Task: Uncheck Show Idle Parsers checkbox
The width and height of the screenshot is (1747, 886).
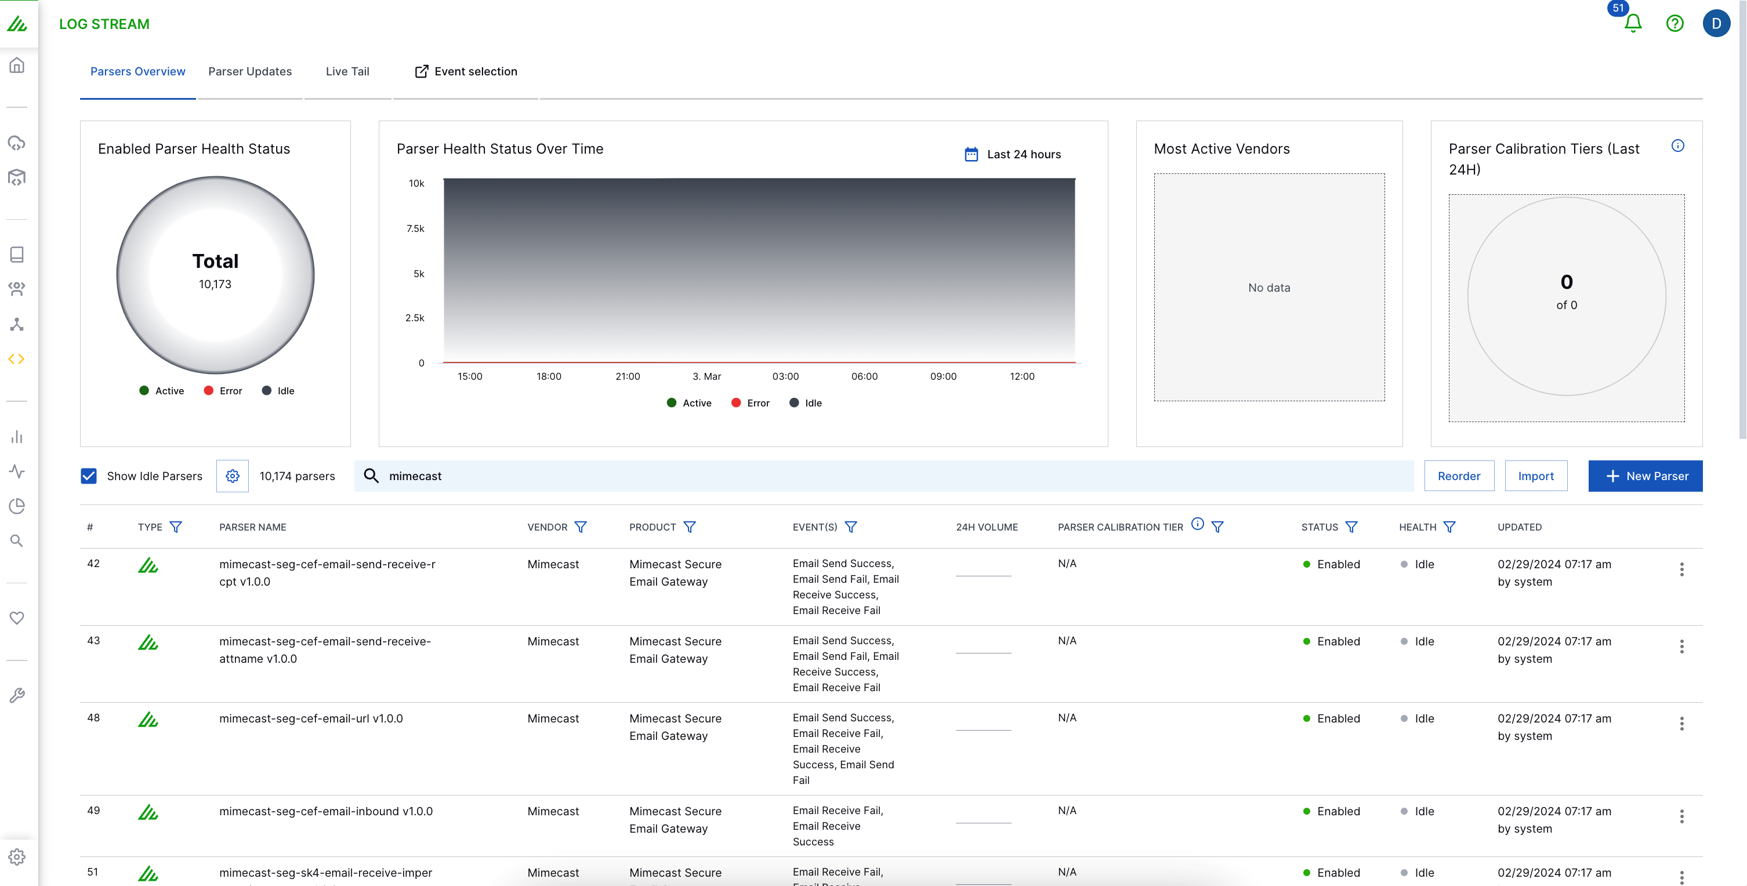Action: [x=89, y=476]
